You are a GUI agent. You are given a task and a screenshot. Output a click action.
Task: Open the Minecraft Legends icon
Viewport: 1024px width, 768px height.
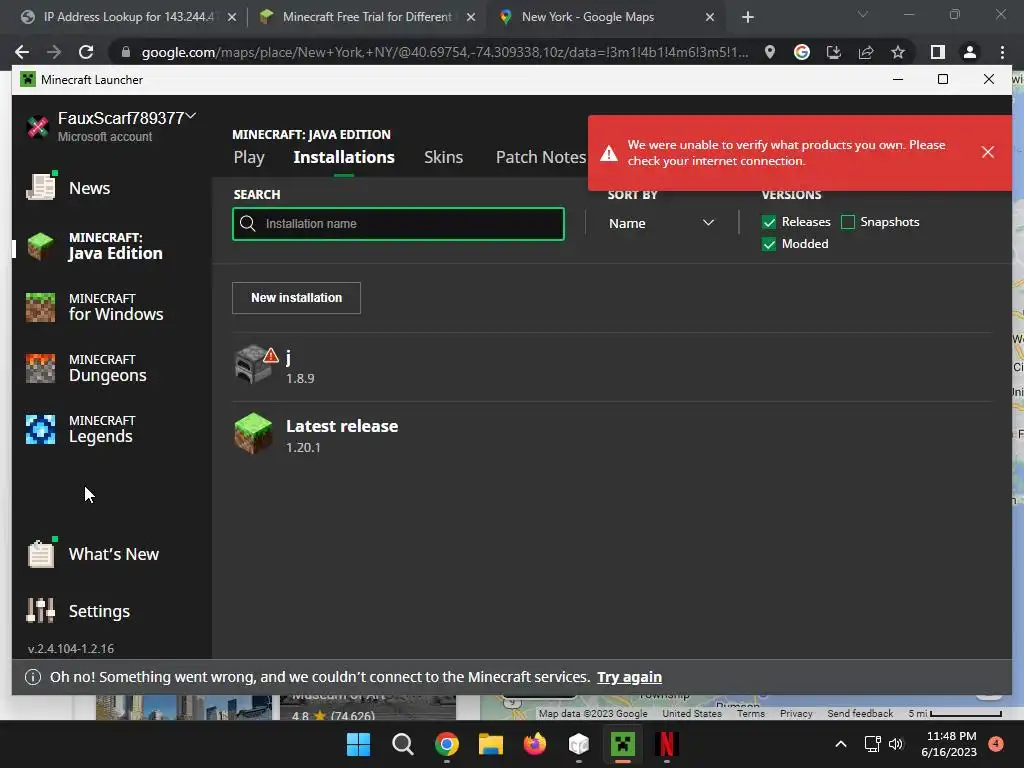click(x=40, y=429)
